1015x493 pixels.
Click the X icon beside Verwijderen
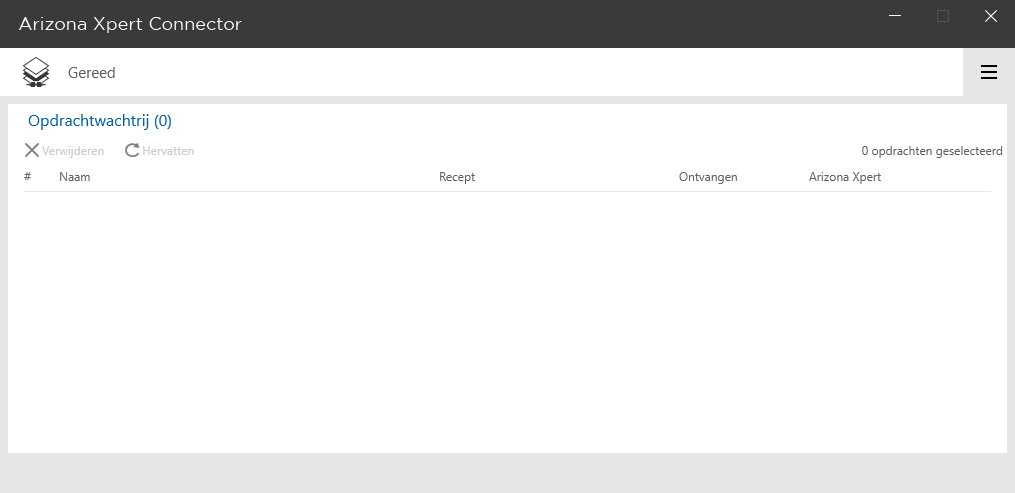click(32, 150)
